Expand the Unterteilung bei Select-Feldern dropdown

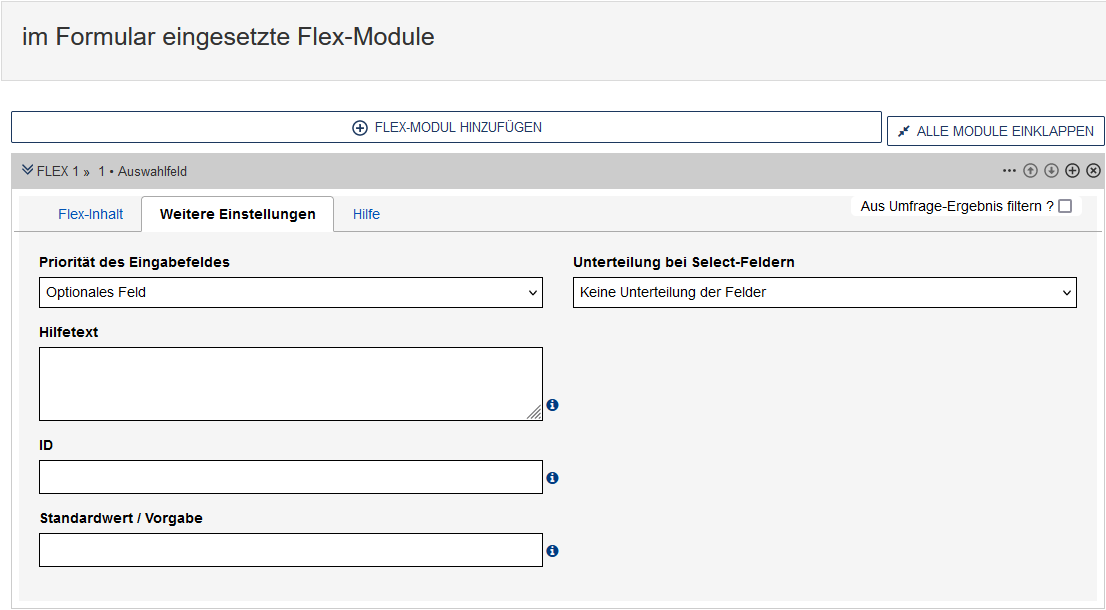824,293
